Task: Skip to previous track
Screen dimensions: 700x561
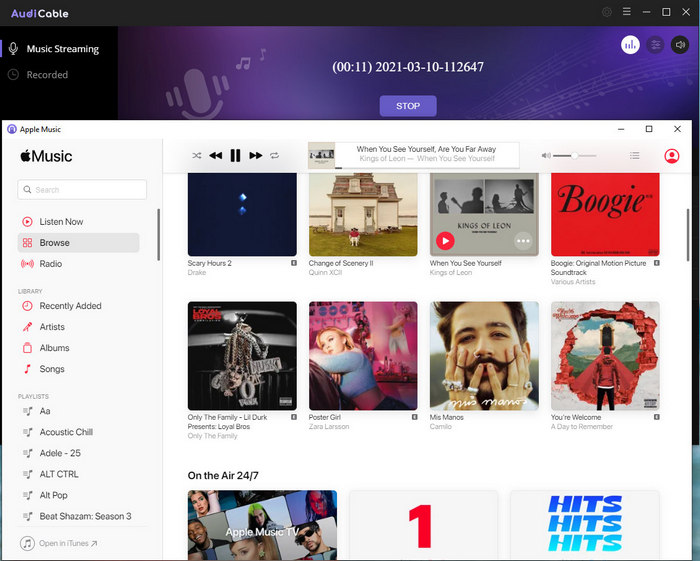Action: click(x=216, y=155)
